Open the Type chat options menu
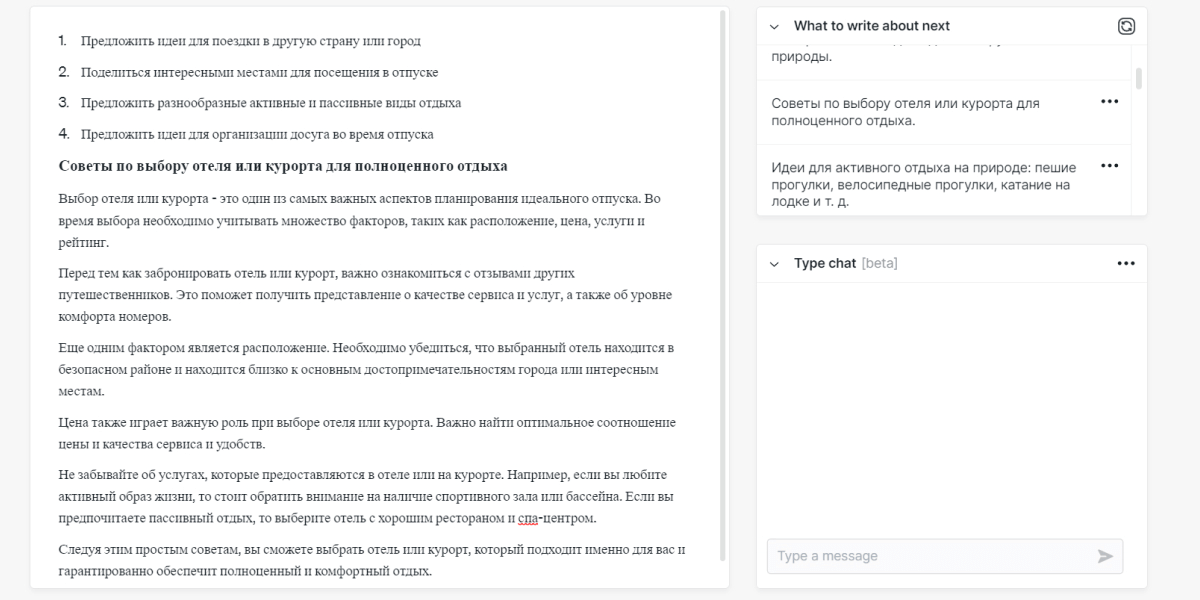 coord(1126,264)
